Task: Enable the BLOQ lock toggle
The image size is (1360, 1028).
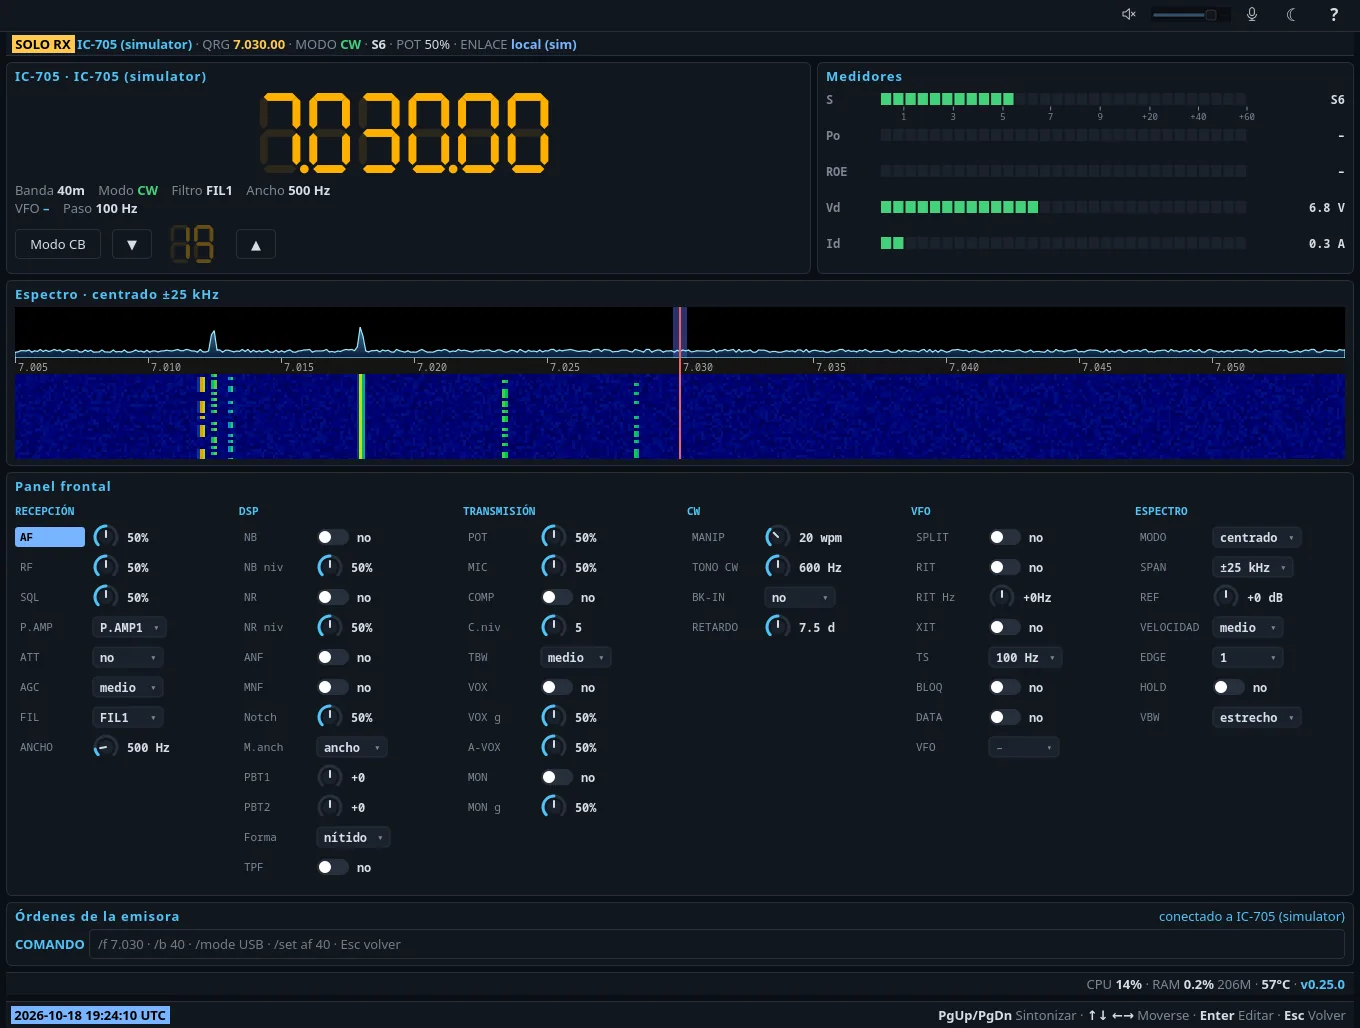Action: (x=1005, y=687)
